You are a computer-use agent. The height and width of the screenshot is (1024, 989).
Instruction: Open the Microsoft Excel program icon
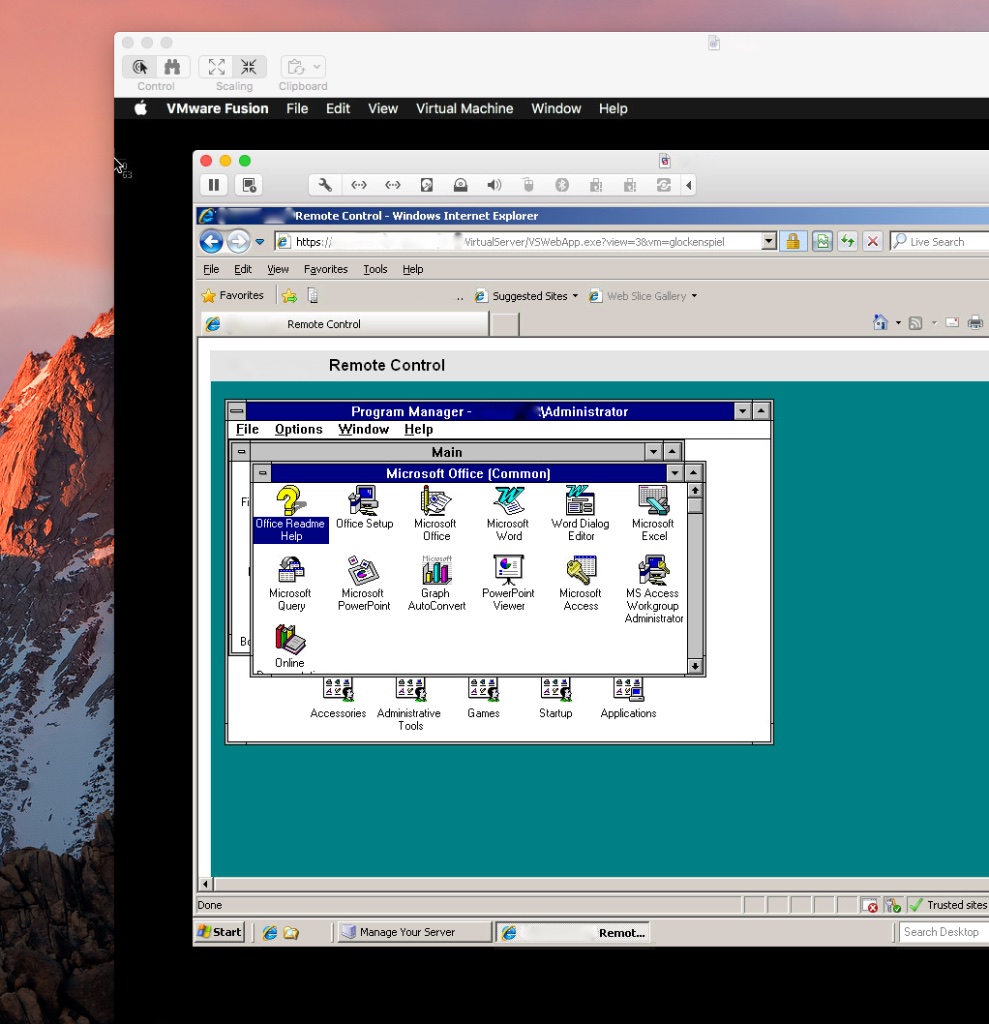(653, 501)
